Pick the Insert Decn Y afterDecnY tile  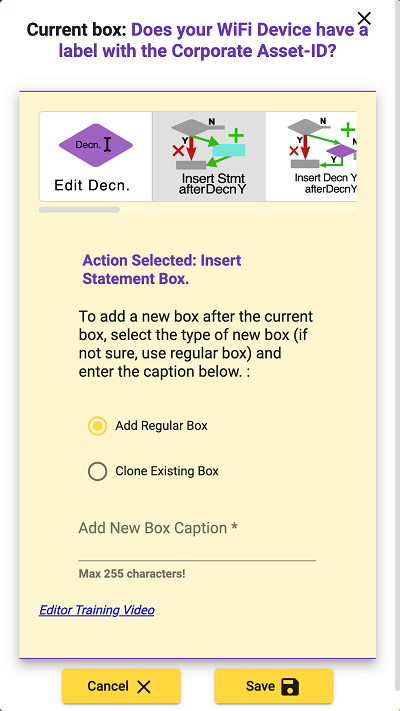pos(311,156)
